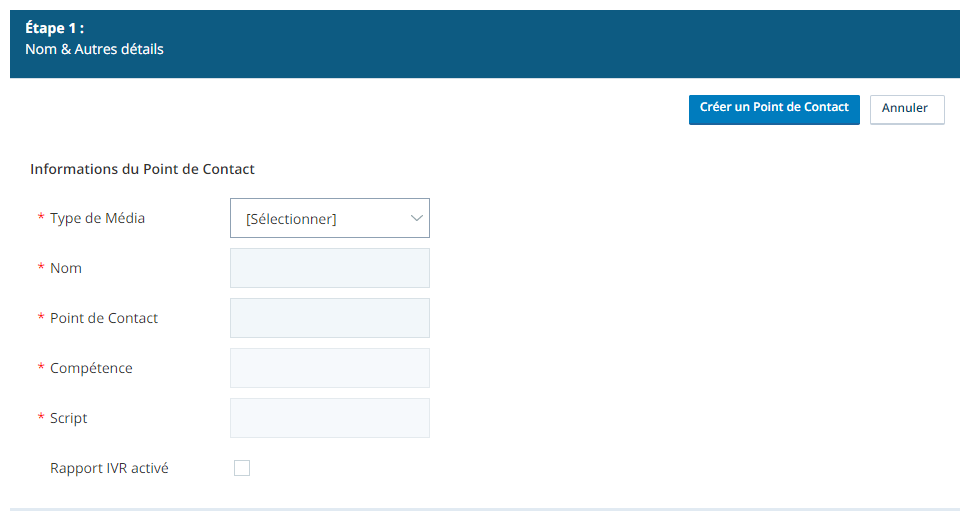Click the Compétence label text

(91, 368)
